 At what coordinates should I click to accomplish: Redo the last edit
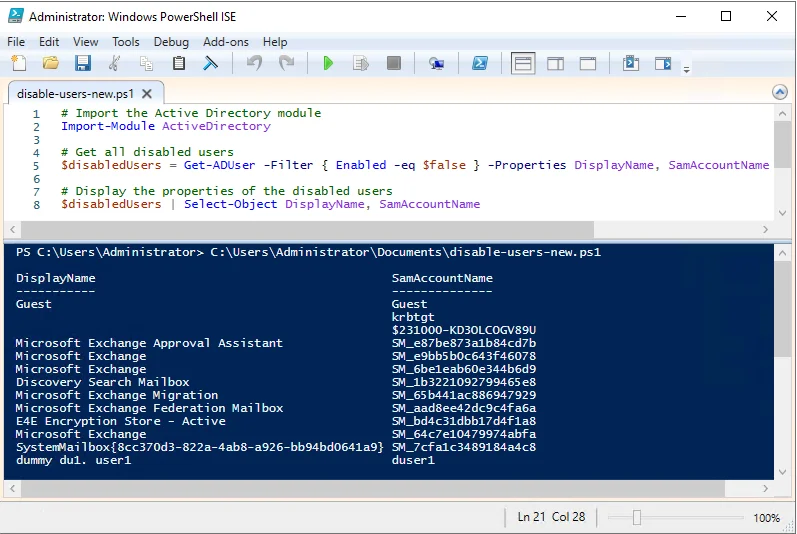286,64
